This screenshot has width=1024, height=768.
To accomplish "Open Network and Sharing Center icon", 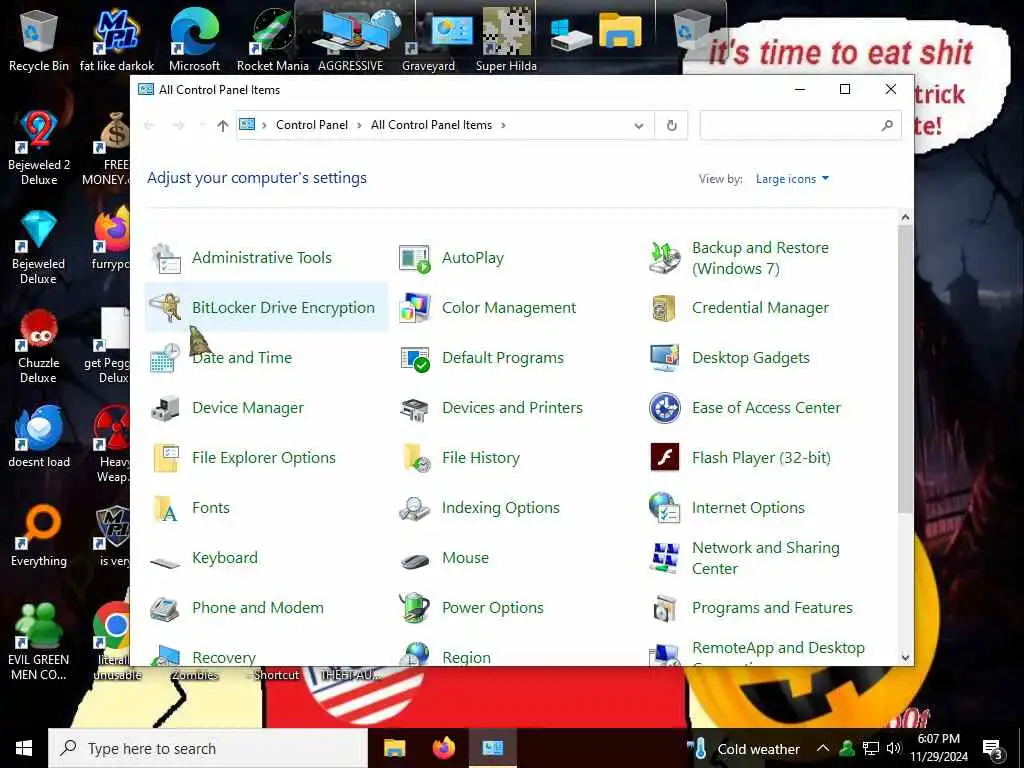I will (665, 558).
